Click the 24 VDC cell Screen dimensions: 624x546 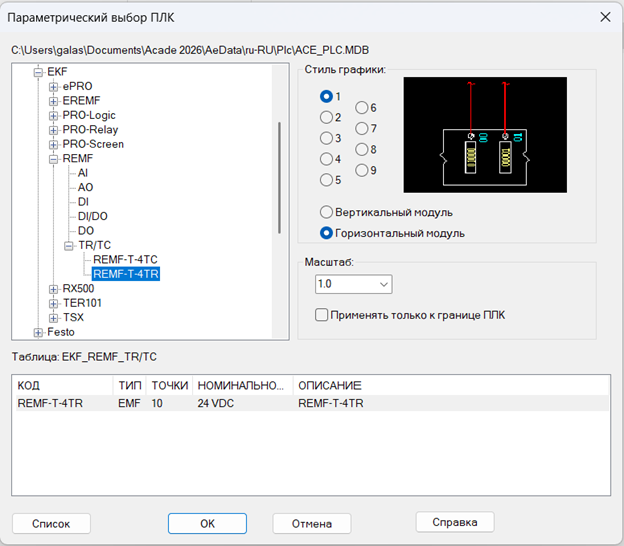pos(215,404)
